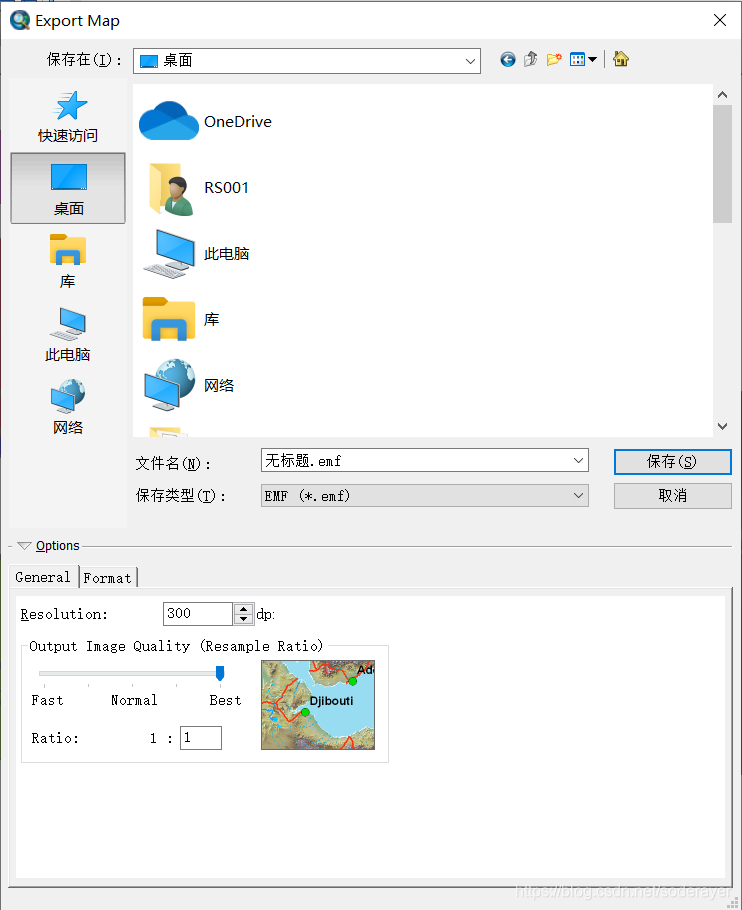Image resolution: width=742 pixels, height=910 pixels.
Task: Click the home folder icon
Action: (621, 59)
